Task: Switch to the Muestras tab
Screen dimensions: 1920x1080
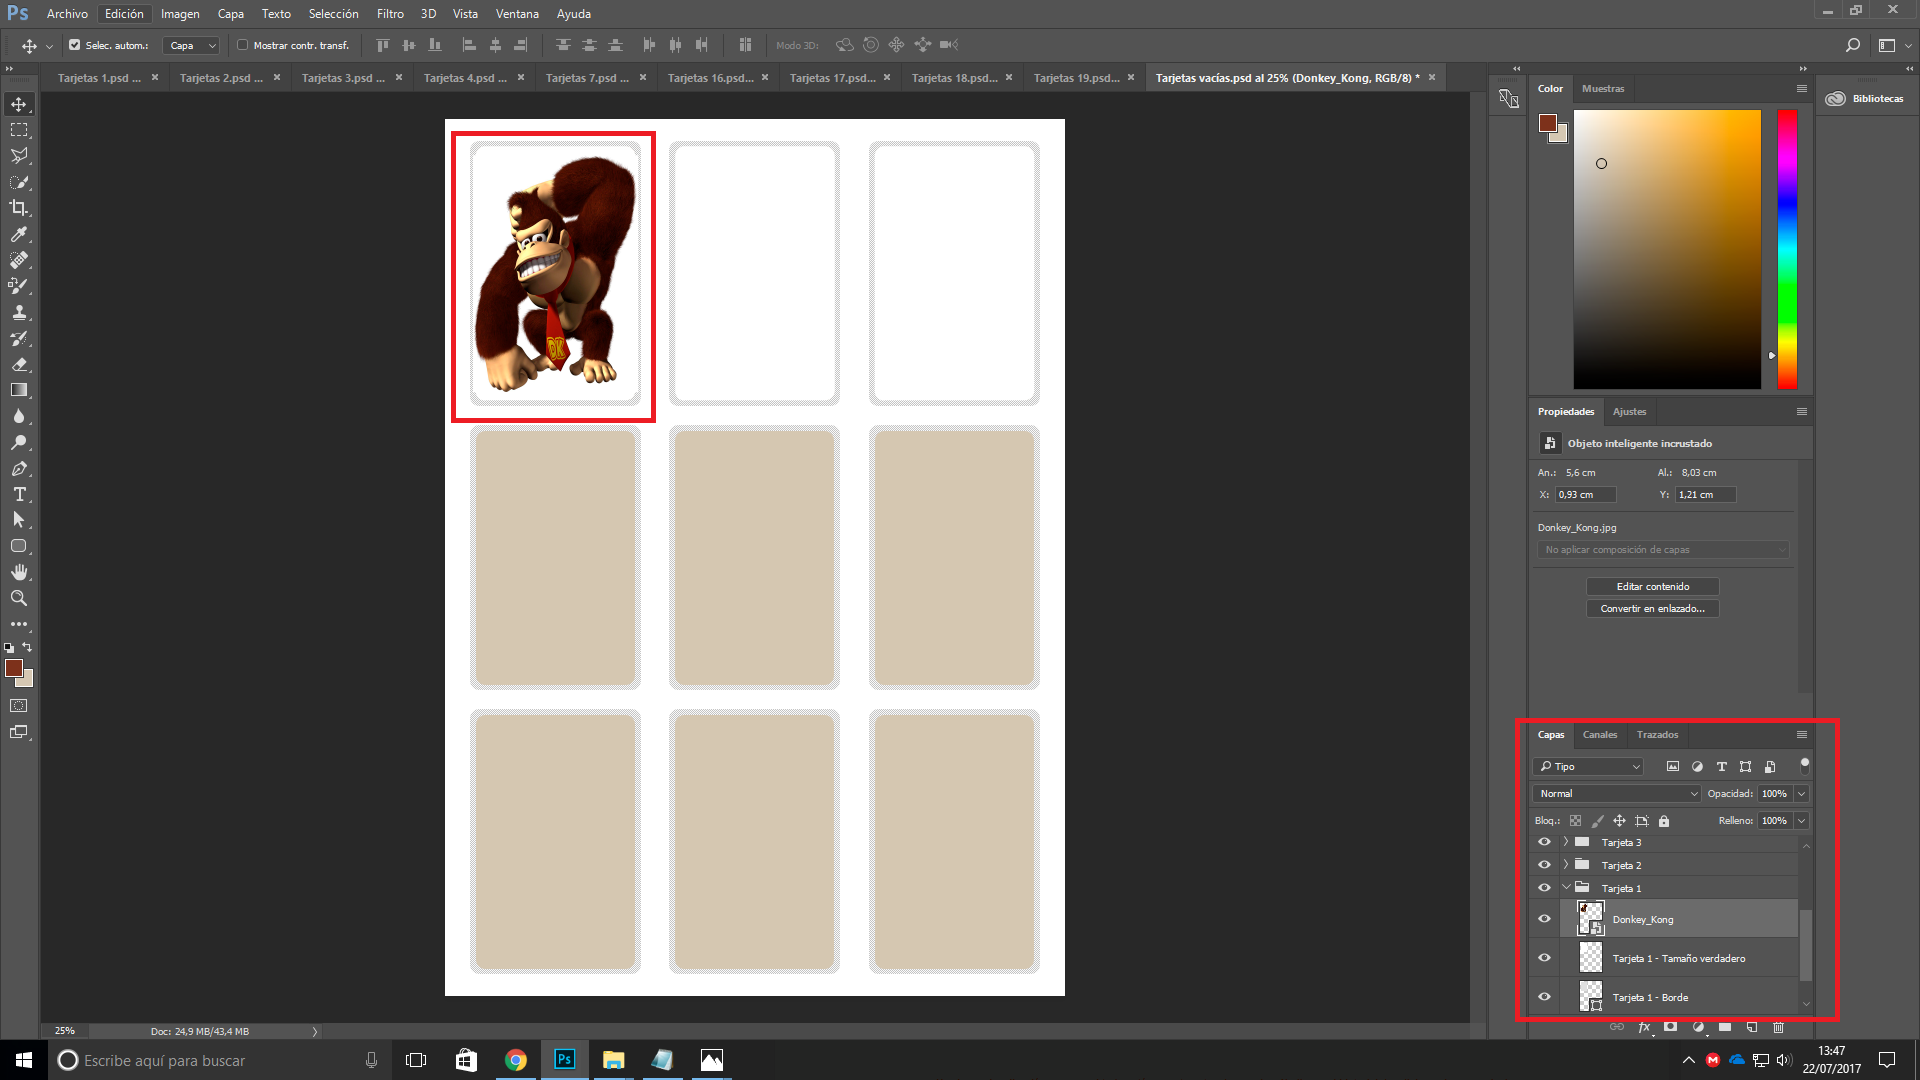Action: click(x=1603, y=89)
